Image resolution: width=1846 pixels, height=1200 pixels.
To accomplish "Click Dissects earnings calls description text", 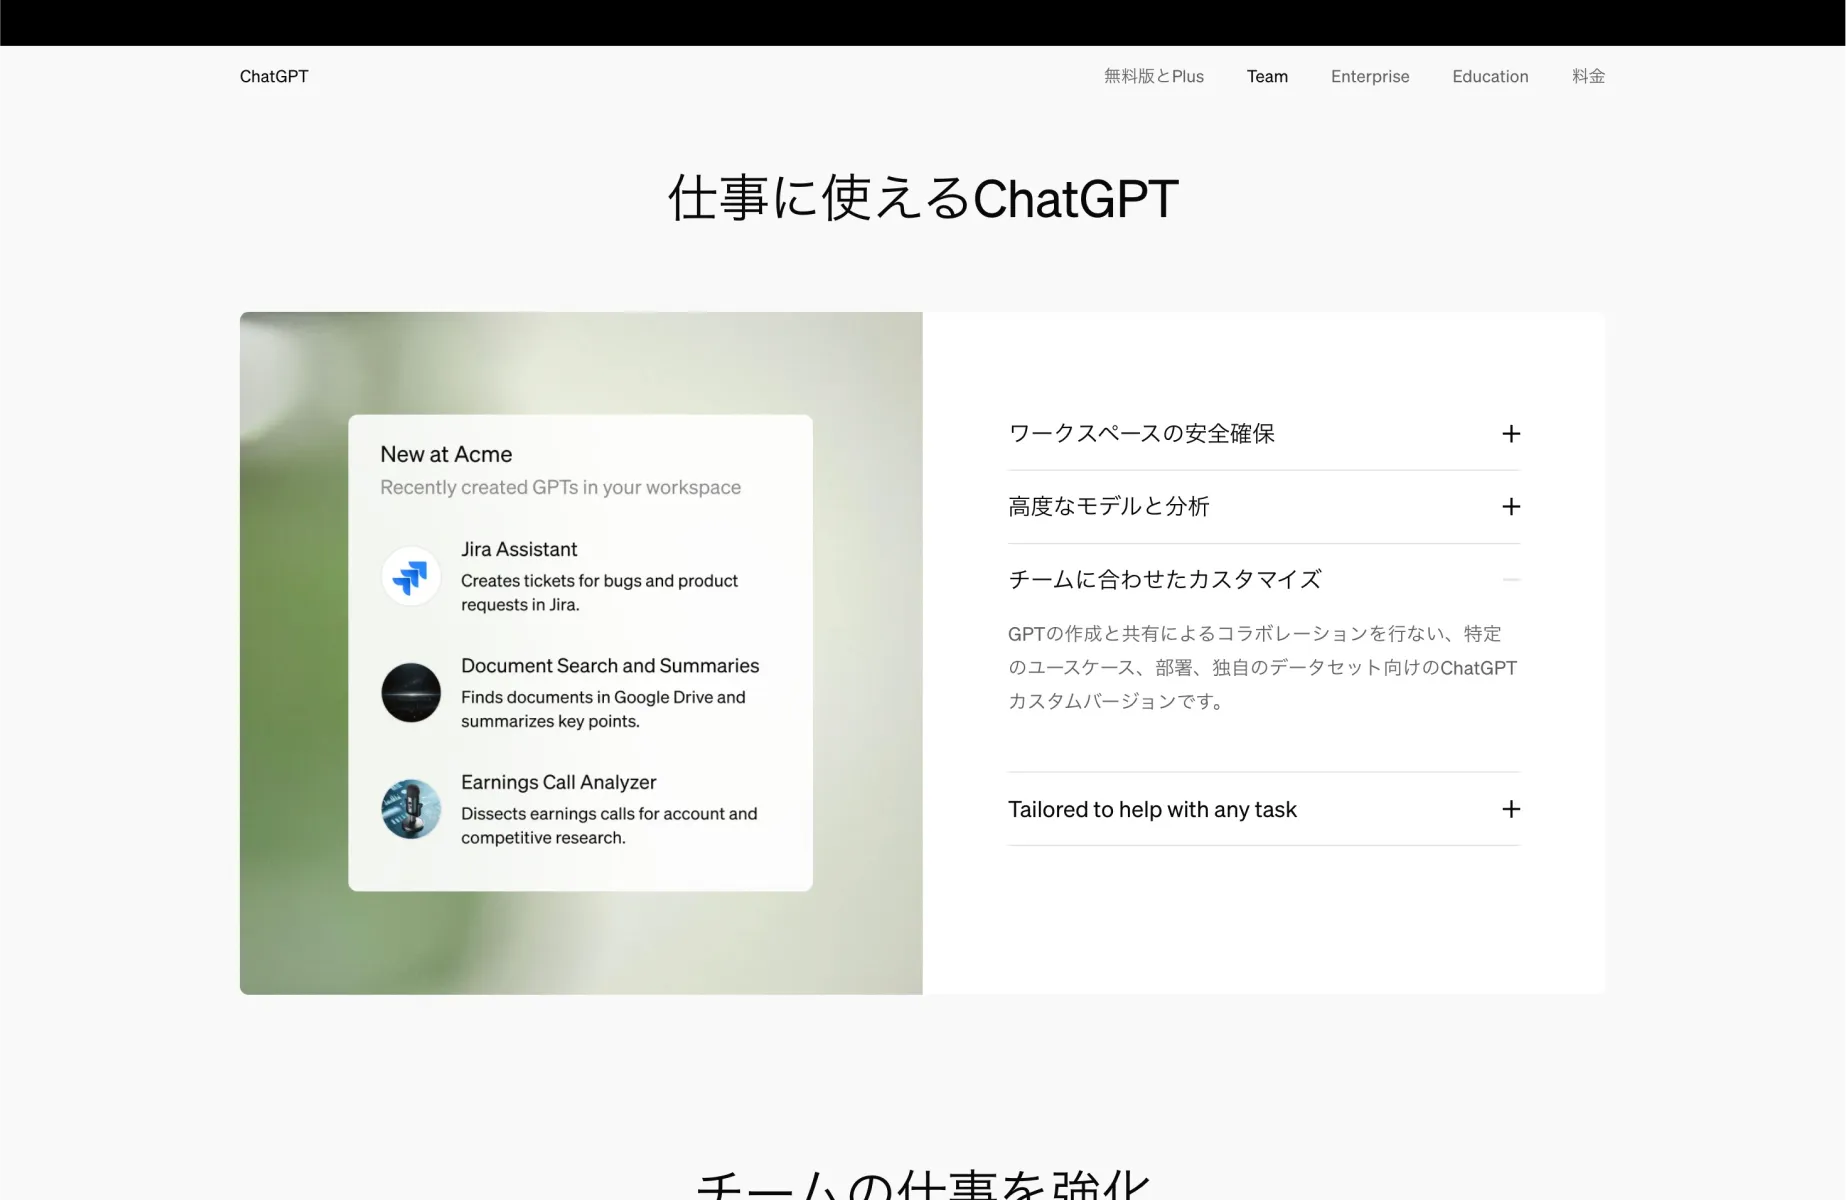I will click(609, 826).
